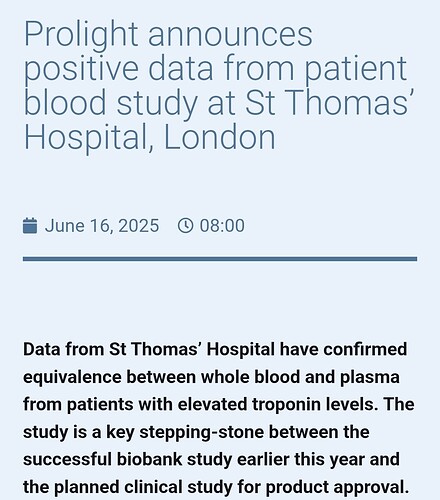The width and height of the screenshot is (440, 500).
Task: Click the words 'positive data' in headline
Action: pos(118,70)
